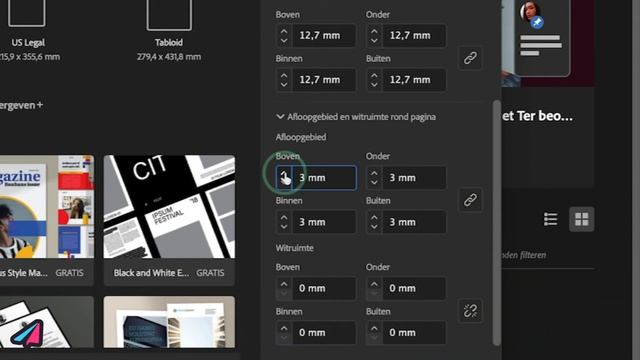The width and height of the screenshot is (640, 360).
Task: Click the Afloopgebied Boven 3 mm field
Action: (x=324, y=178)
